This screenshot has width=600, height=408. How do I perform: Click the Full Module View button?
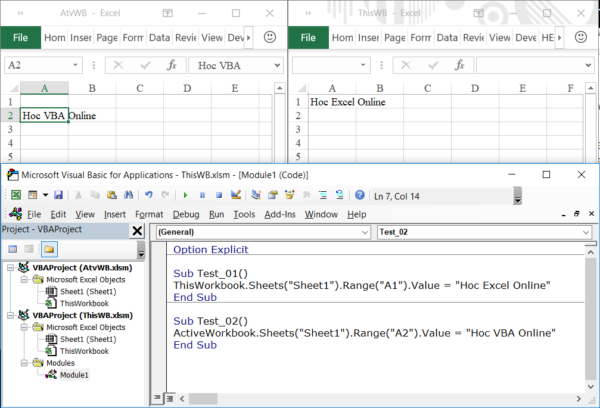coord(170,398)
